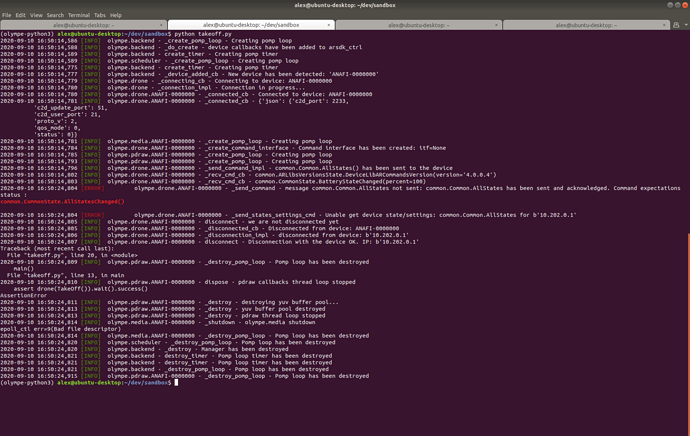Viewport: 690px width, 436px height.
Task: Close the third terminal tab
Action: (496, 25)
